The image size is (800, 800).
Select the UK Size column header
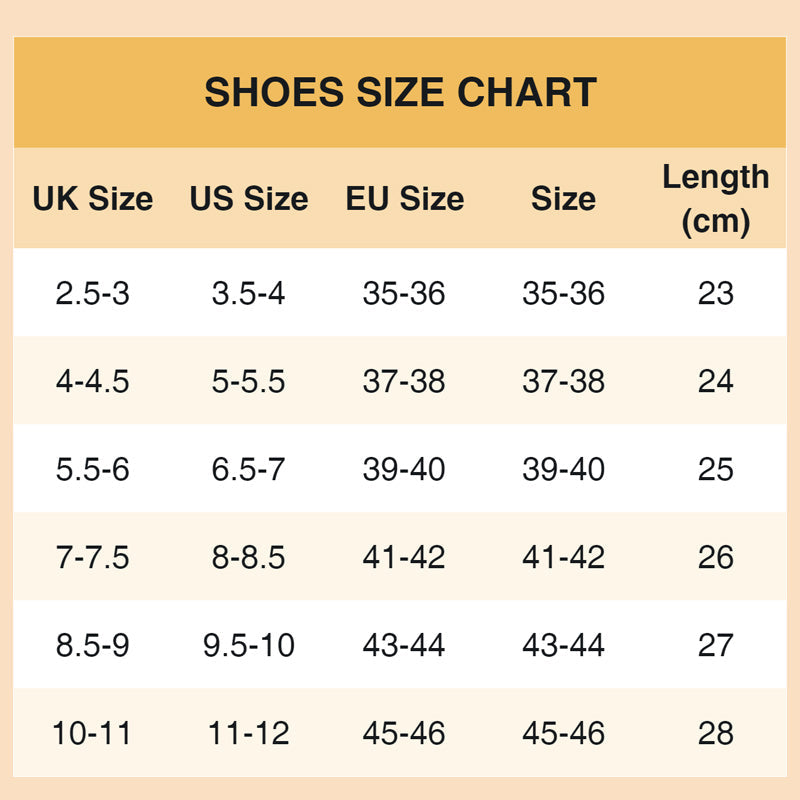click(92, 198)
